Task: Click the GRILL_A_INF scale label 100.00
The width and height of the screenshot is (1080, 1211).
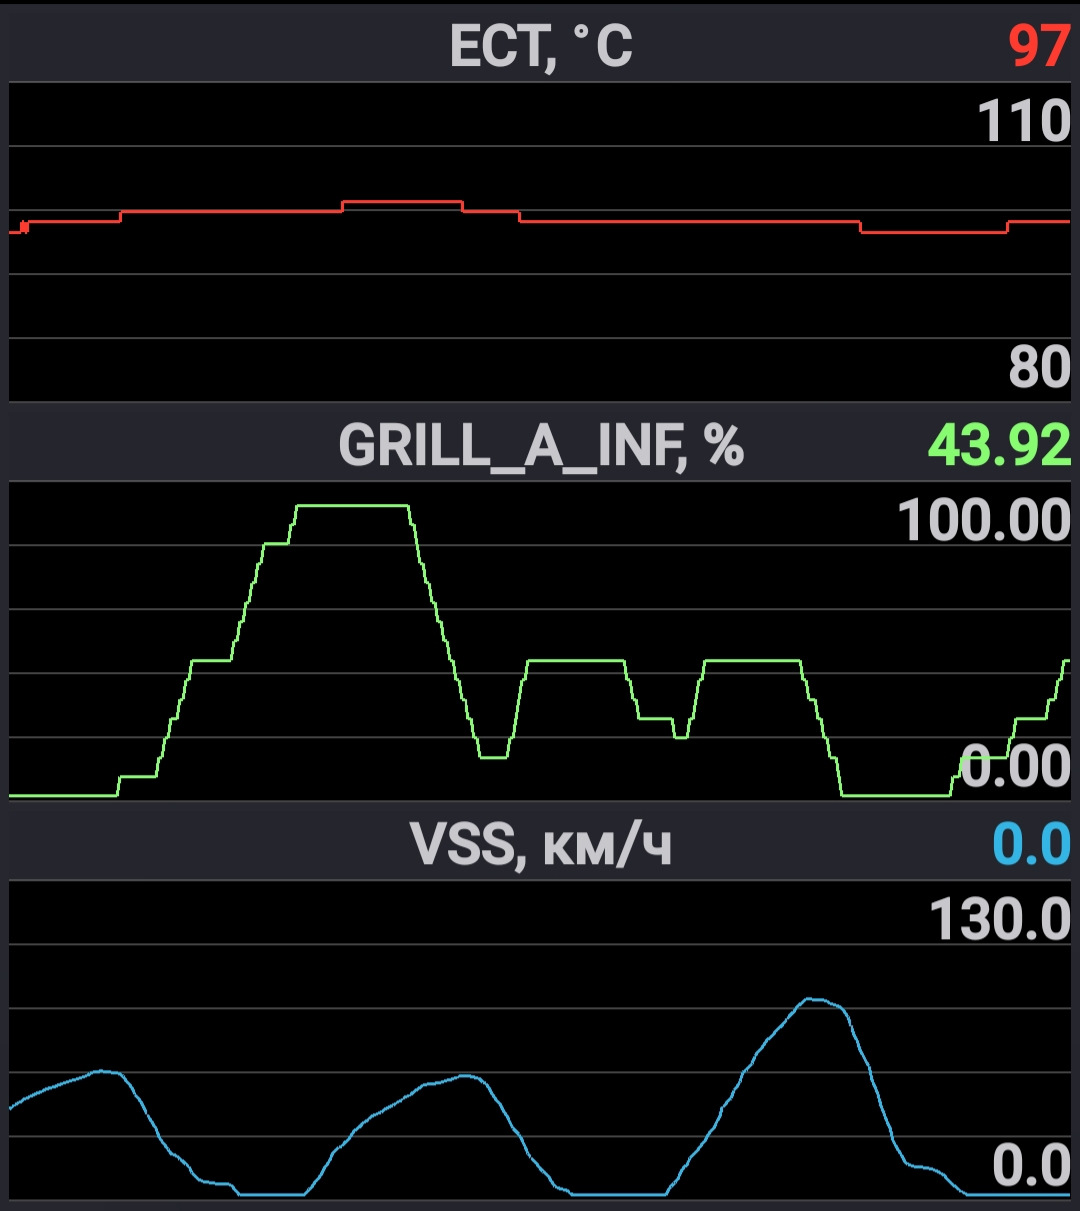Action: click(984, 521)
